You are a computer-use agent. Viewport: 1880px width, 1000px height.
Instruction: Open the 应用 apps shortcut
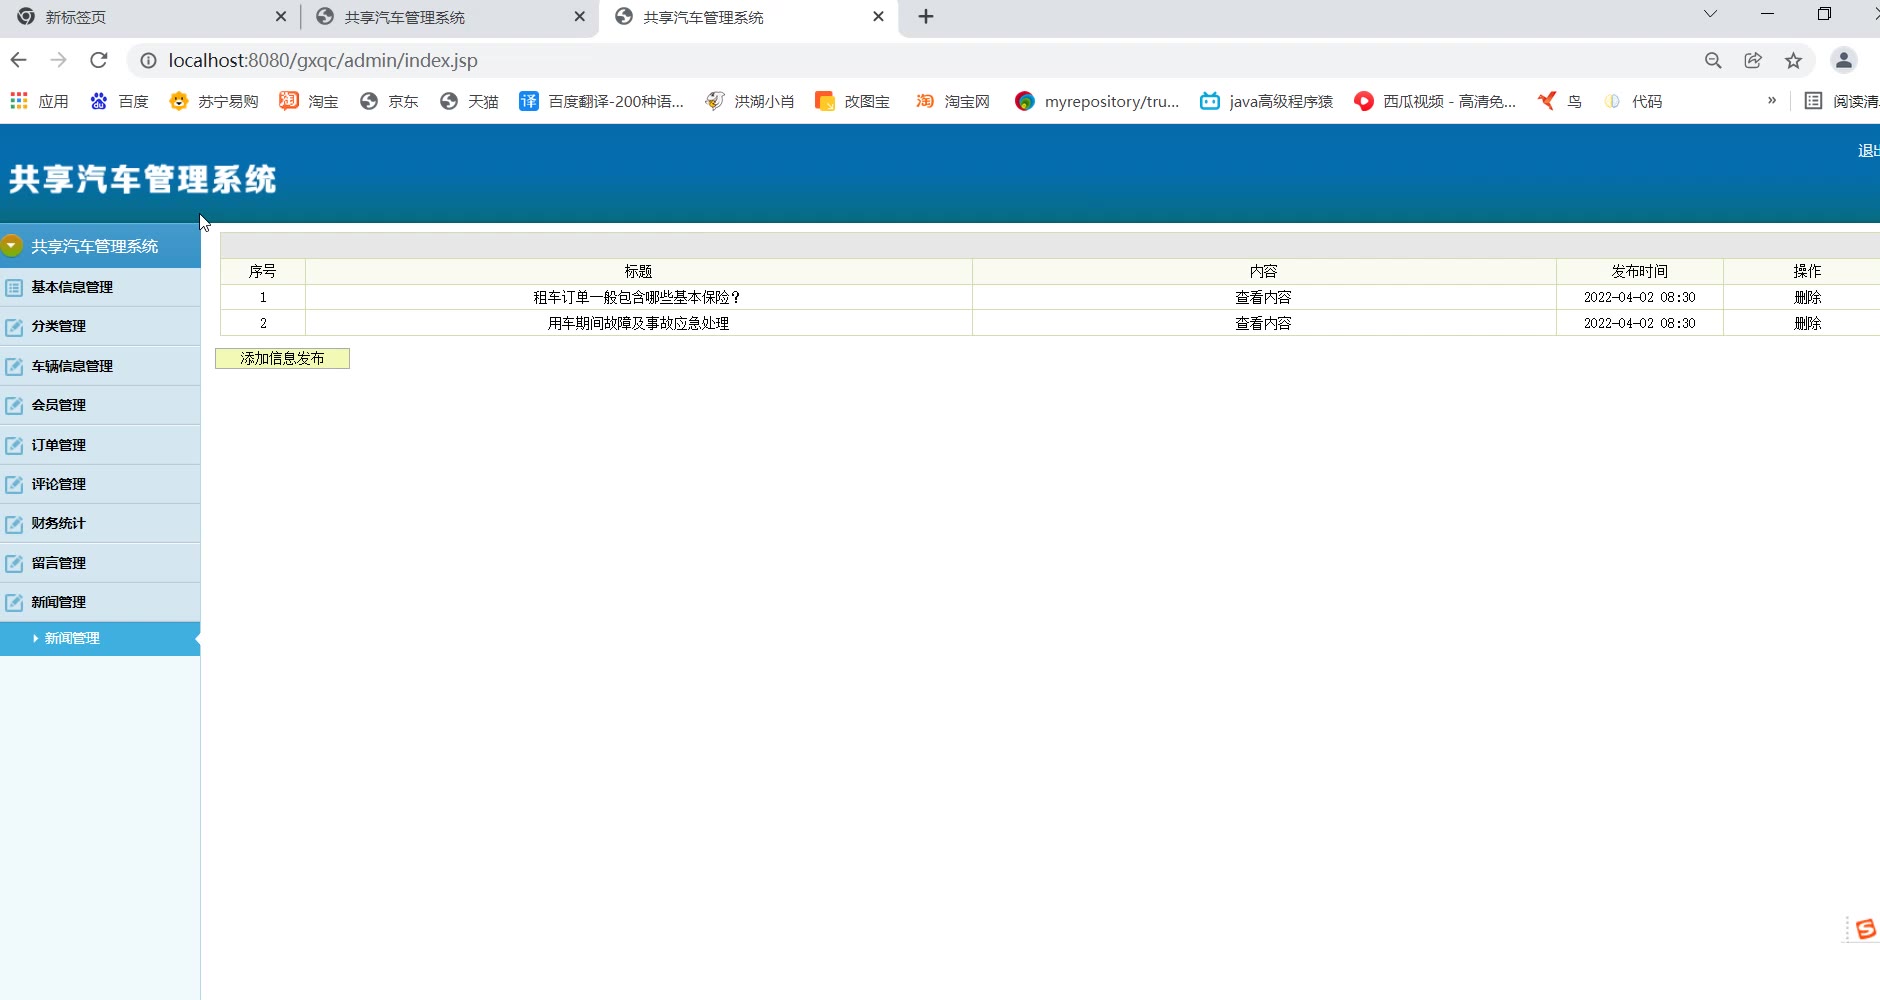(40, 101)
